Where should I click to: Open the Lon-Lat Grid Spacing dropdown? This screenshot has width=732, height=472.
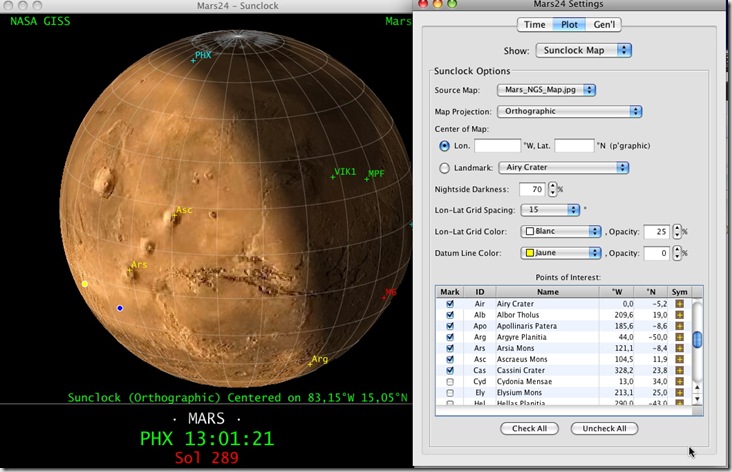tap(550, 210)
